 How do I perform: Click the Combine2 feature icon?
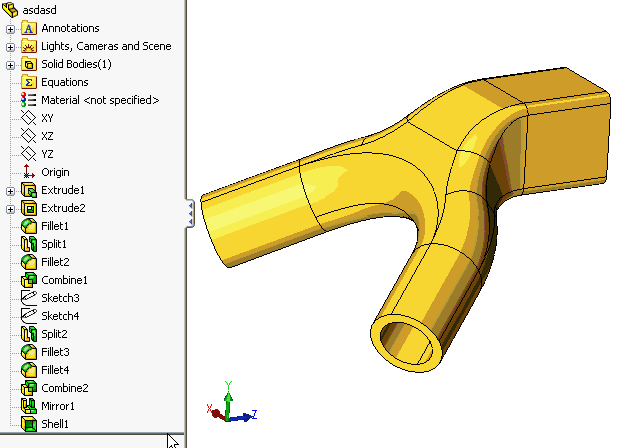pos(29,388)
